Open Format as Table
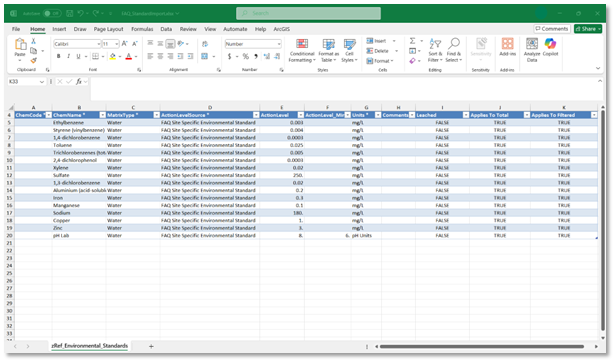 point(328,51)
